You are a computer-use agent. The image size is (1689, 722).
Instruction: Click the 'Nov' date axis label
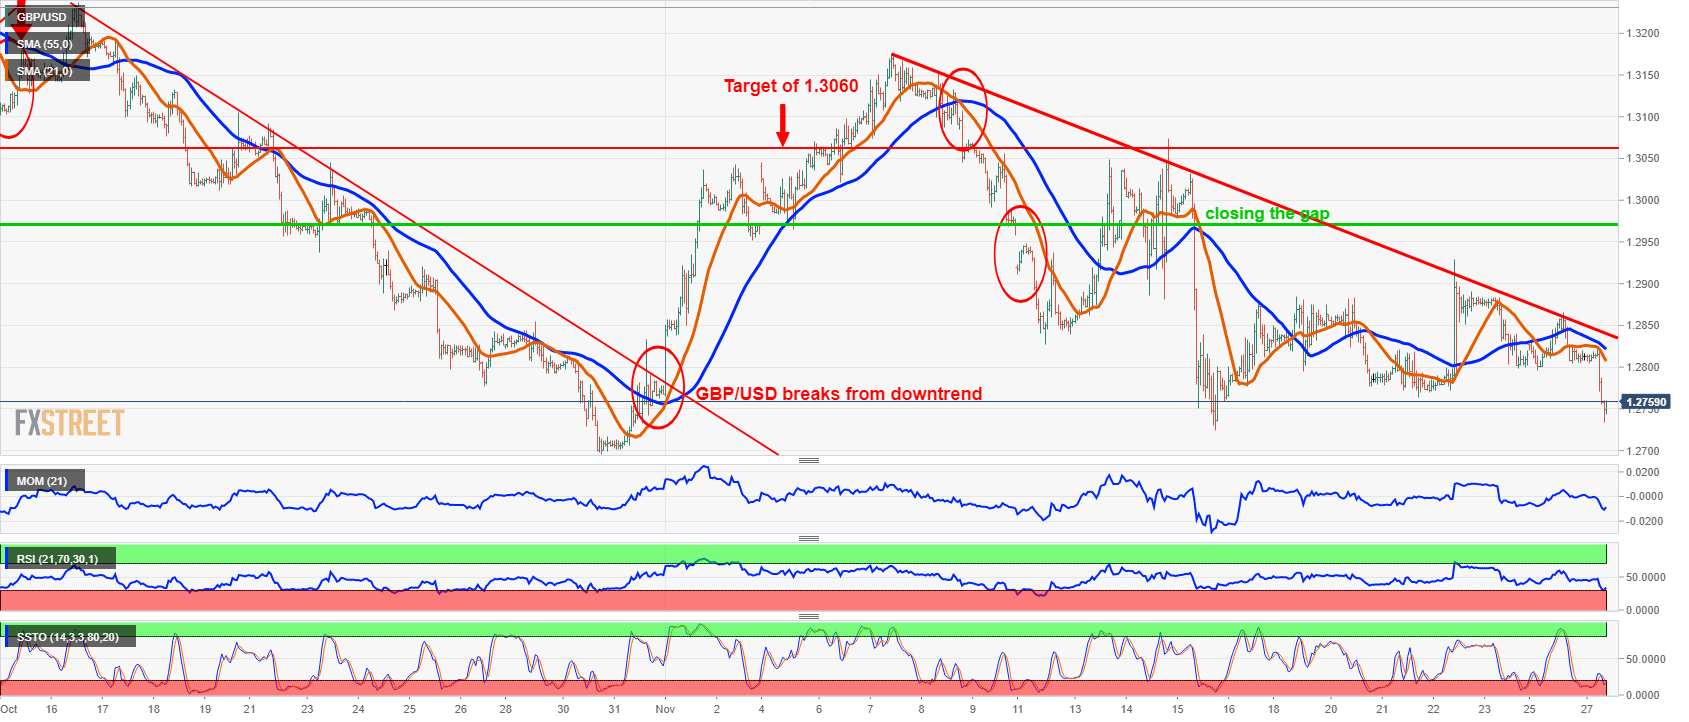(665, 709)
